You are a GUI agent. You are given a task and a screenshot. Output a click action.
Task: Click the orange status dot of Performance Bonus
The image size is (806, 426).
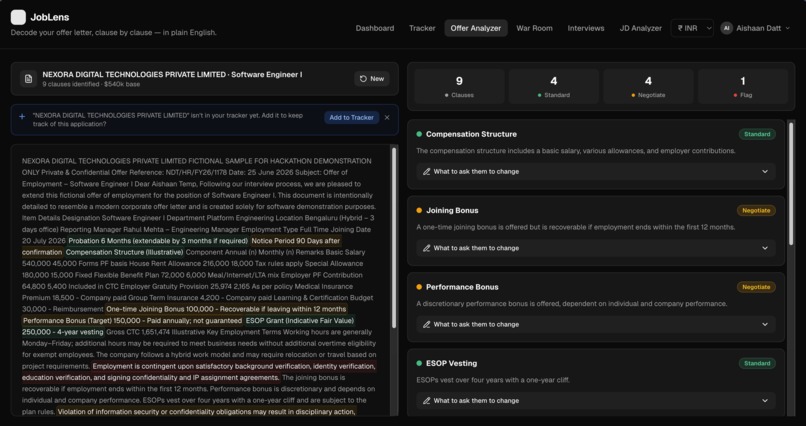click(x=419, y=287)
